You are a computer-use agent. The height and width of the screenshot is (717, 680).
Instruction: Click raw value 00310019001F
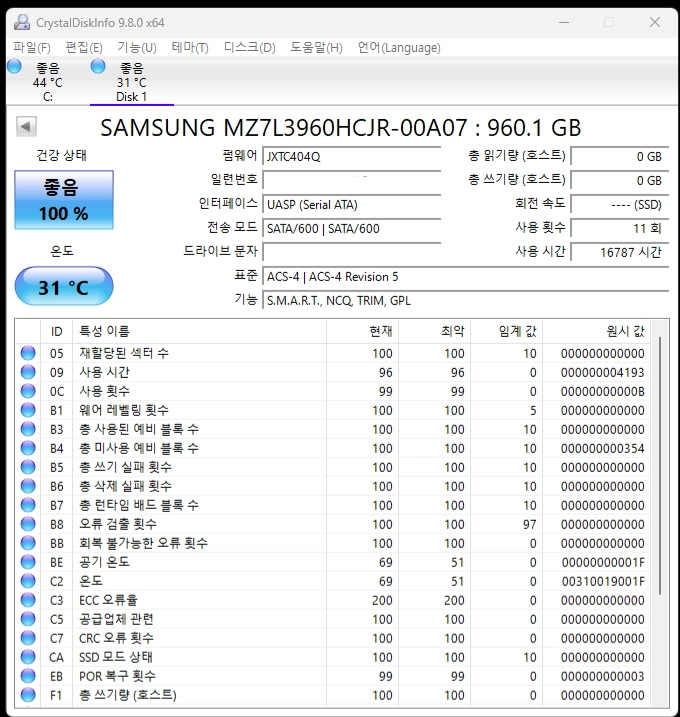(602, 581)
